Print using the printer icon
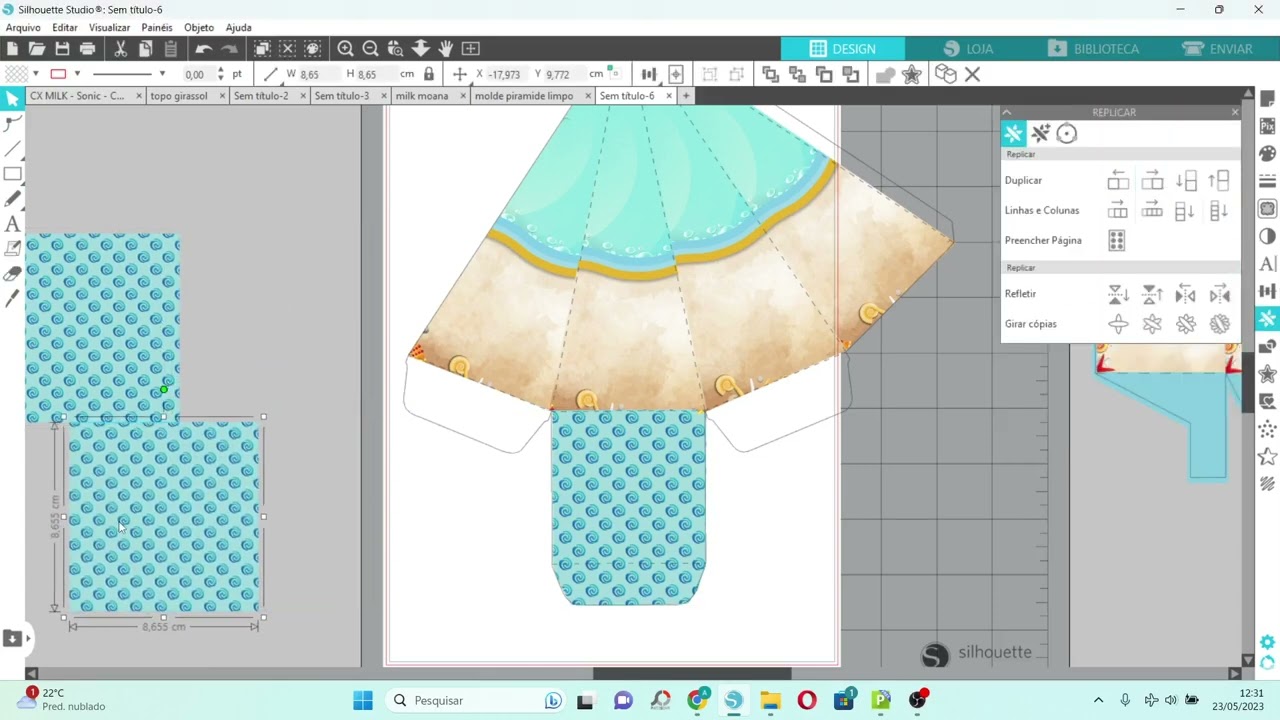Screen dimensions: 1280x720 87,48
